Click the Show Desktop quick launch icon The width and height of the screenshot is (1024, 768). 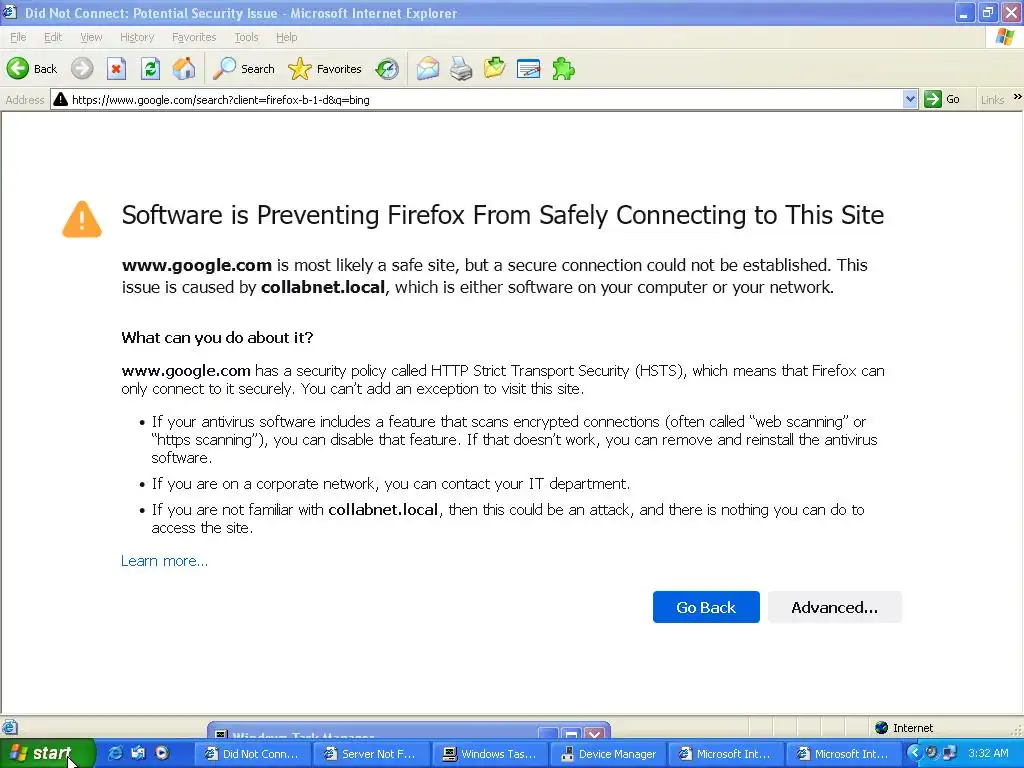click(138, 753)
